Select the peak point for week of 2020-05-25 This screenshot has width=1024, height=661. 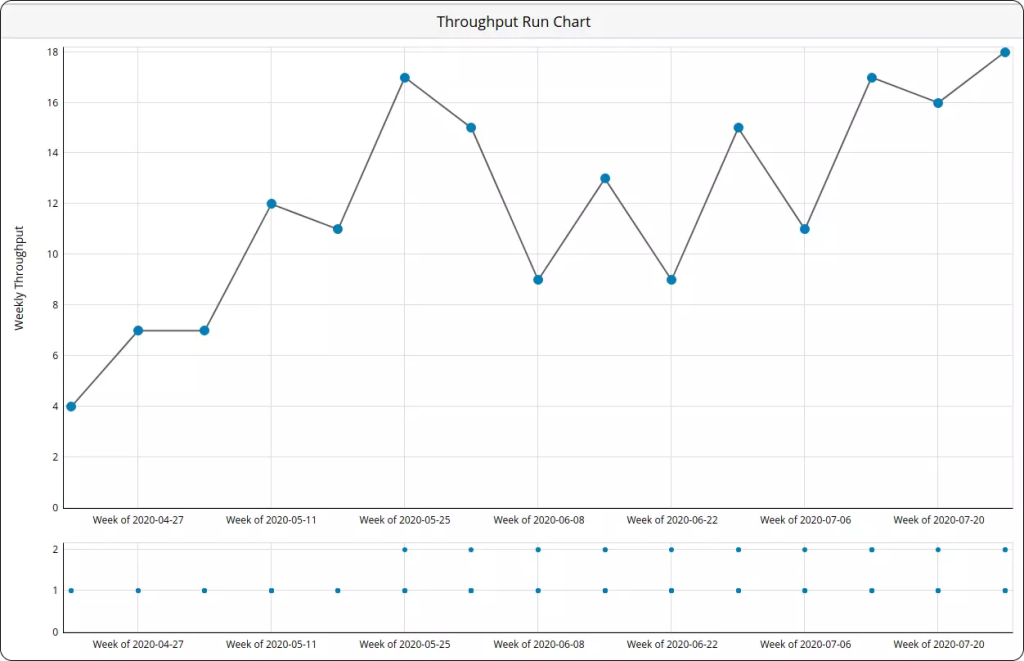[x=405, y=78]
